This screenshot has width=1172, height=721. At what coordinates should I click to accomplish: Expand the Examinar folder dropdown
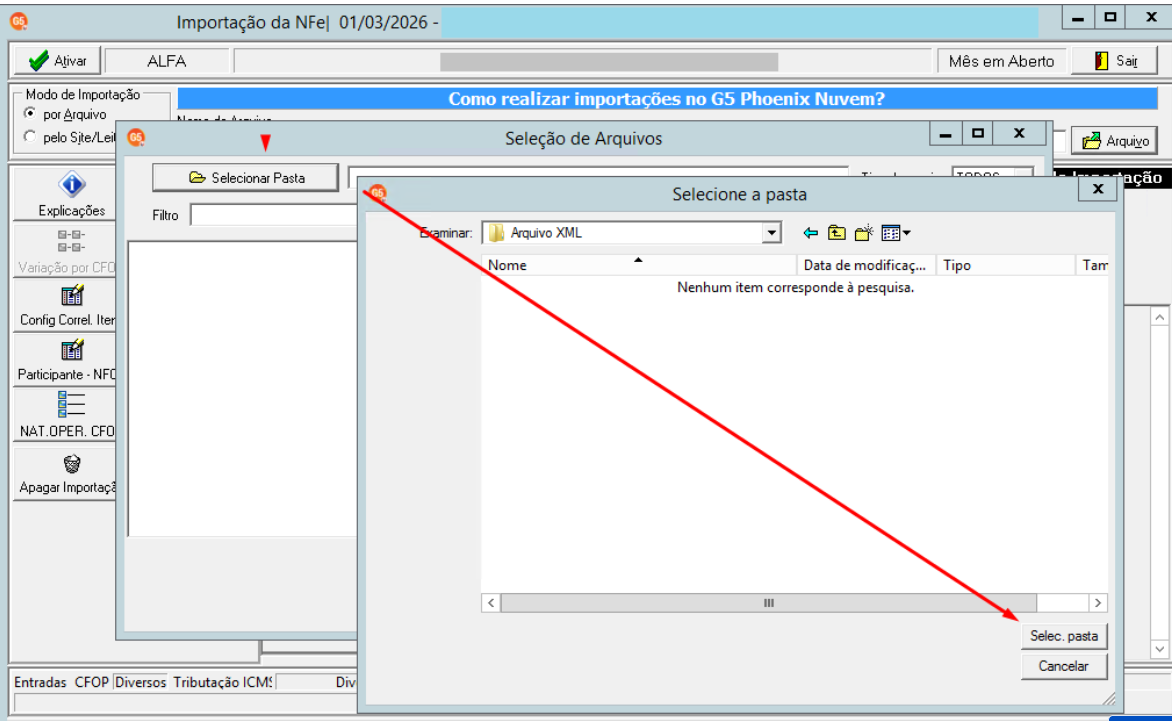pos(771,233)
